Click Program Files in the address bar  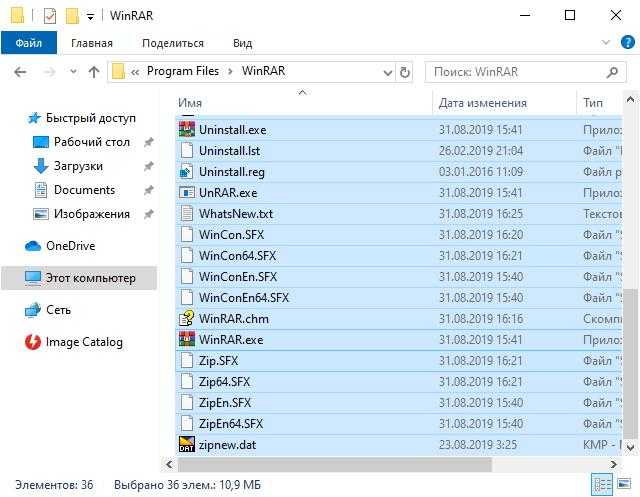click(x=183, y=71)
